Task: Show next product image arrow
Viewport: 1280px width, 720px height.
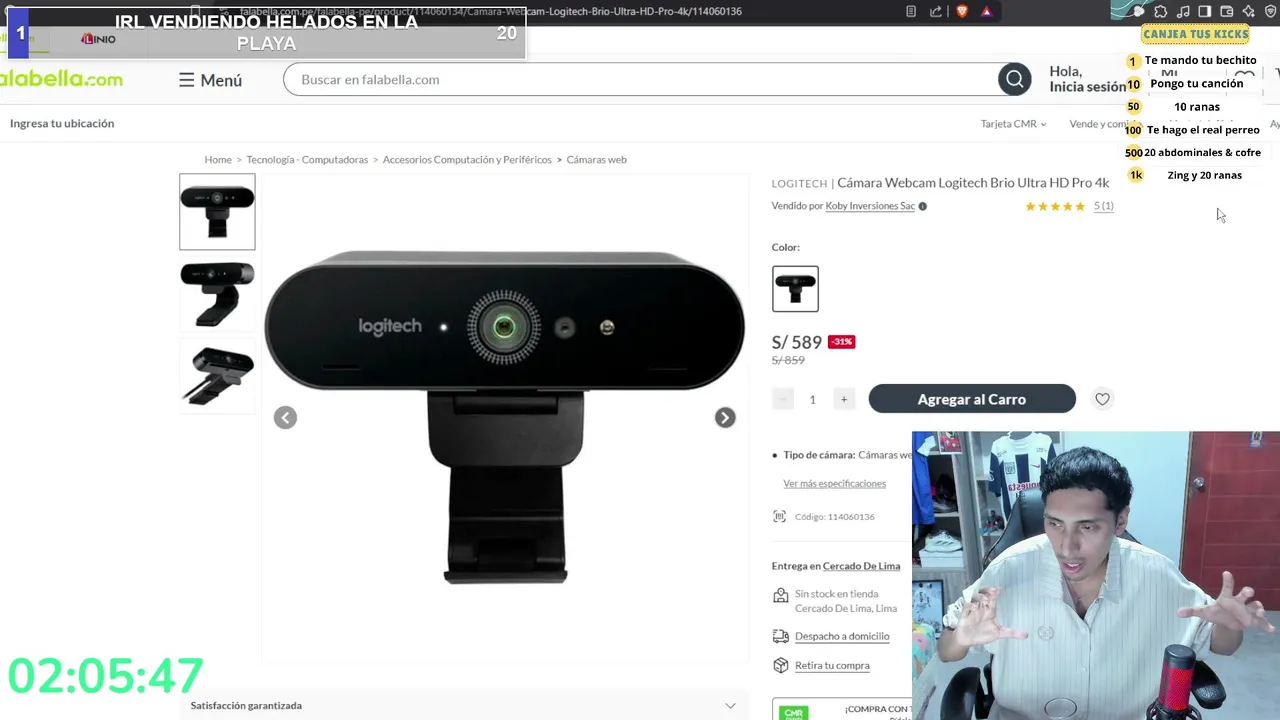Action: point(725,417)
